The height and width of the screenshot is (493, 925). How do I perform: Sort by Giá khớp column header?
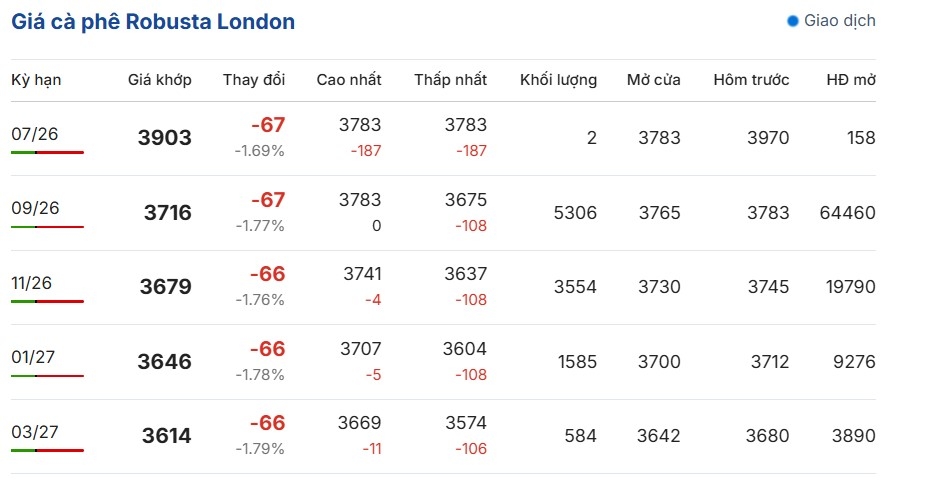click(x=160, y=80)
